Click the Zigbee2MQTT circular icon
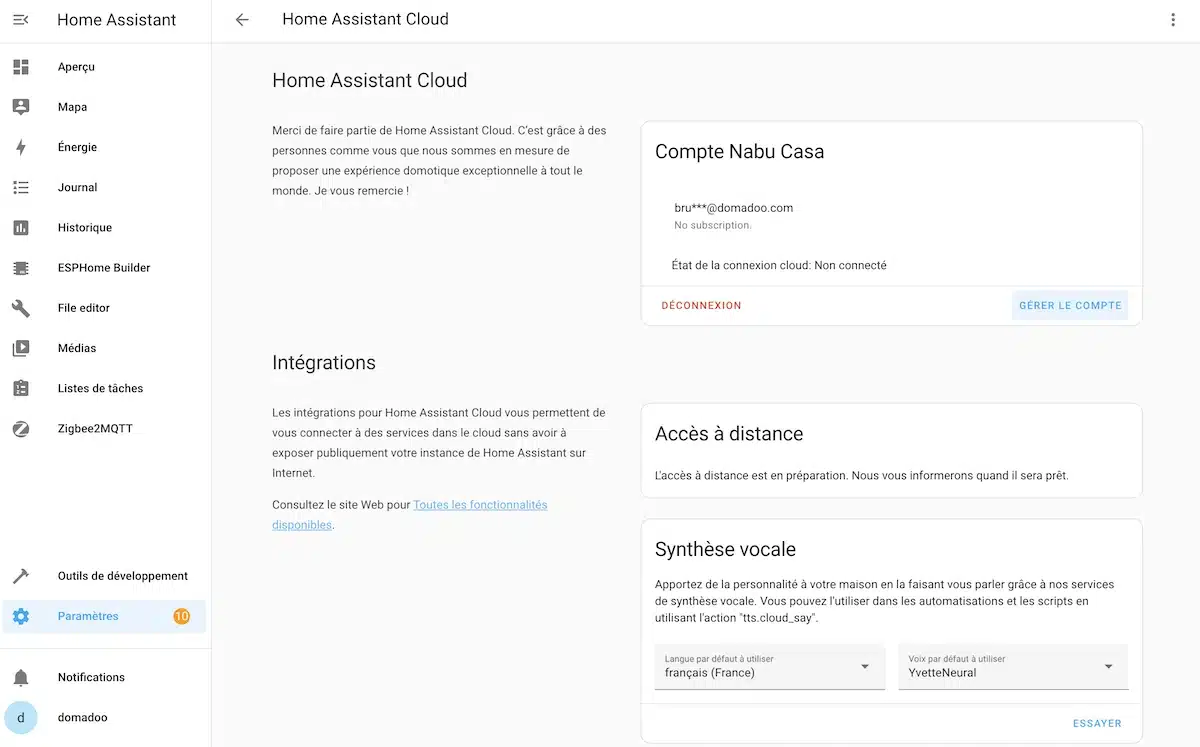 (x=21, y=428)
